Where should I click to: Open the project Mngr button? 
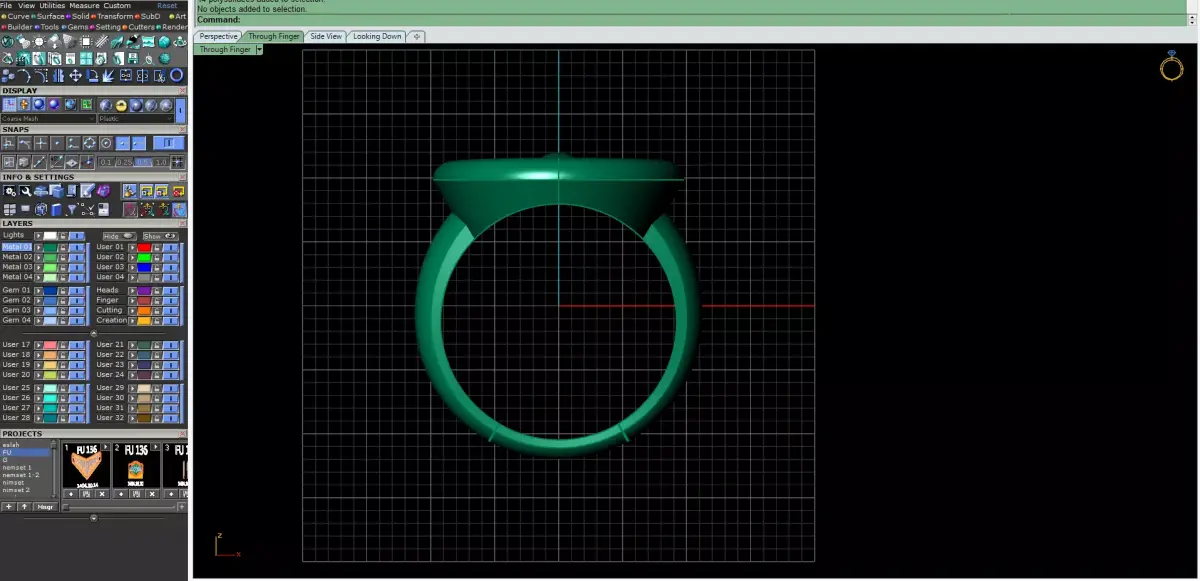pyautogui.click(x=46, y=507)
